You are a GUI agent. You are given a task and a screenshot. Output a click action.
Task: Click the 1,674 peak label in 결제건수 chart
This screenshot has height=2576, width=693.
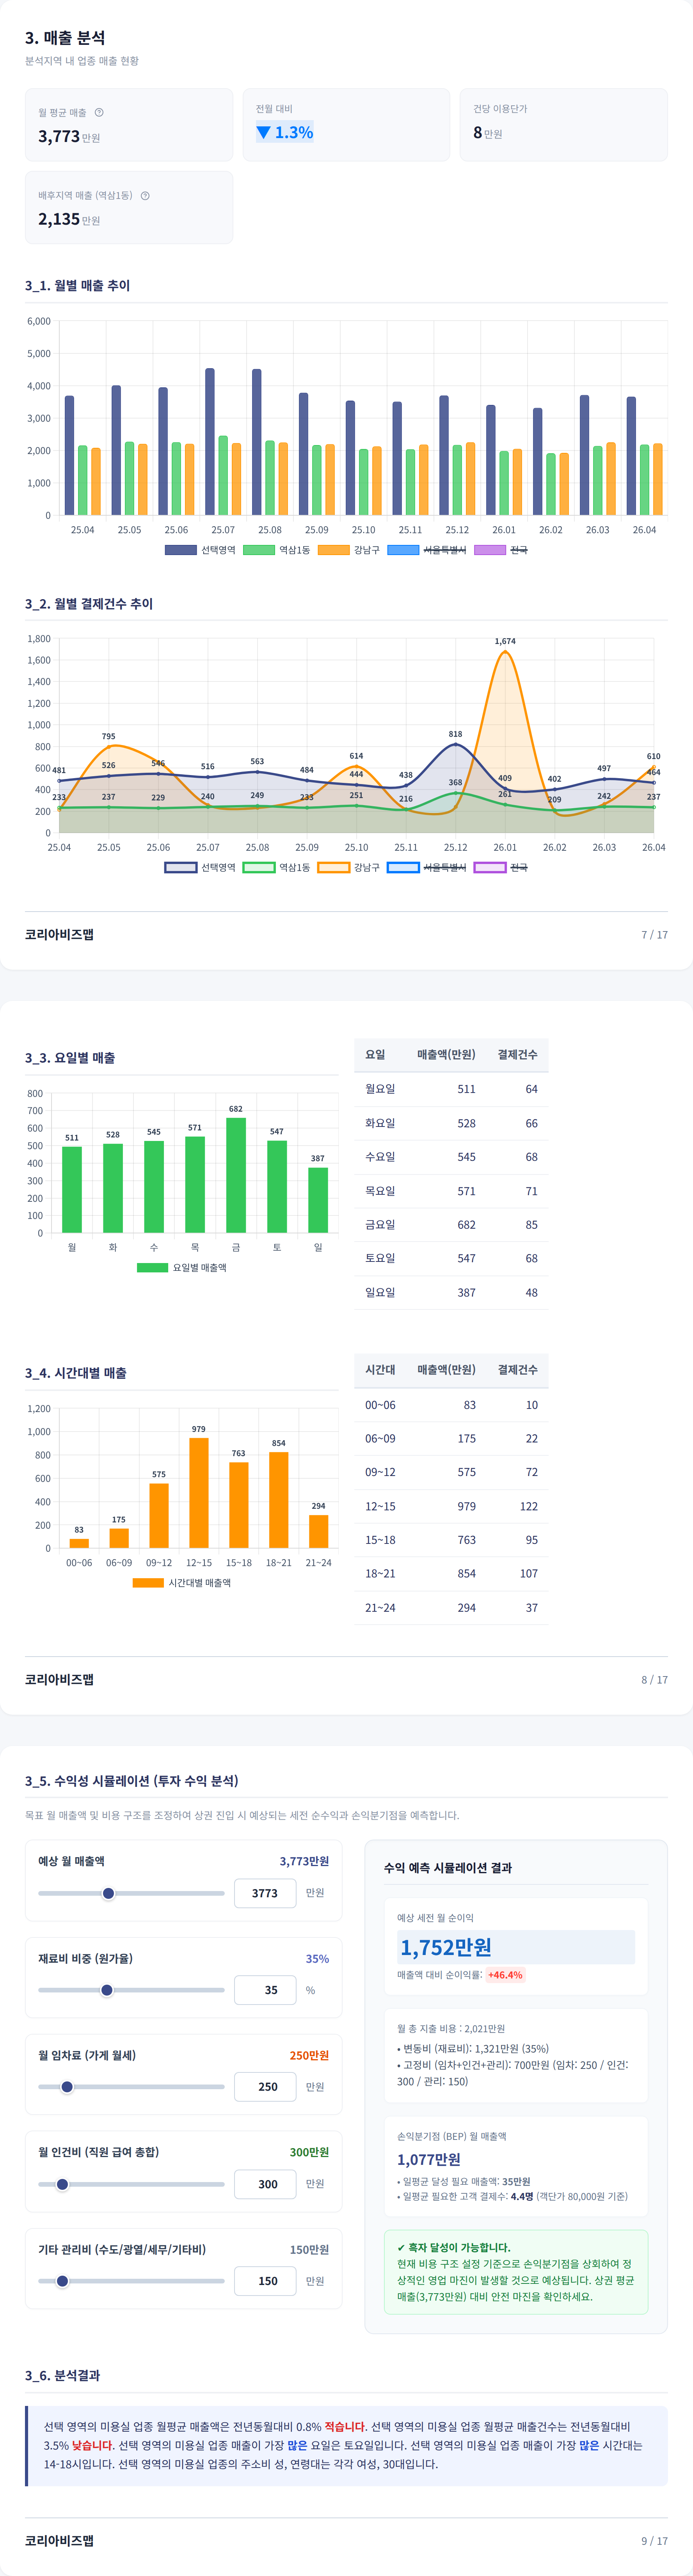coord(505,641)
